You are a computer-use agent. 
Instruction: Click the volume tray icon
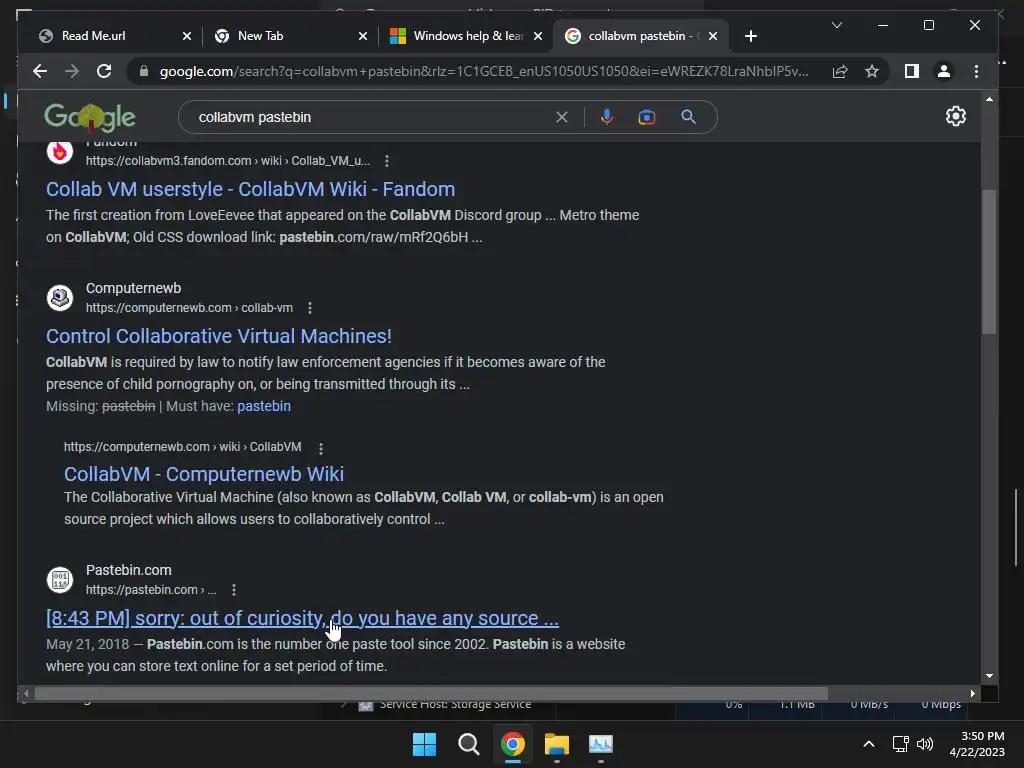click(x=925, y=744)
